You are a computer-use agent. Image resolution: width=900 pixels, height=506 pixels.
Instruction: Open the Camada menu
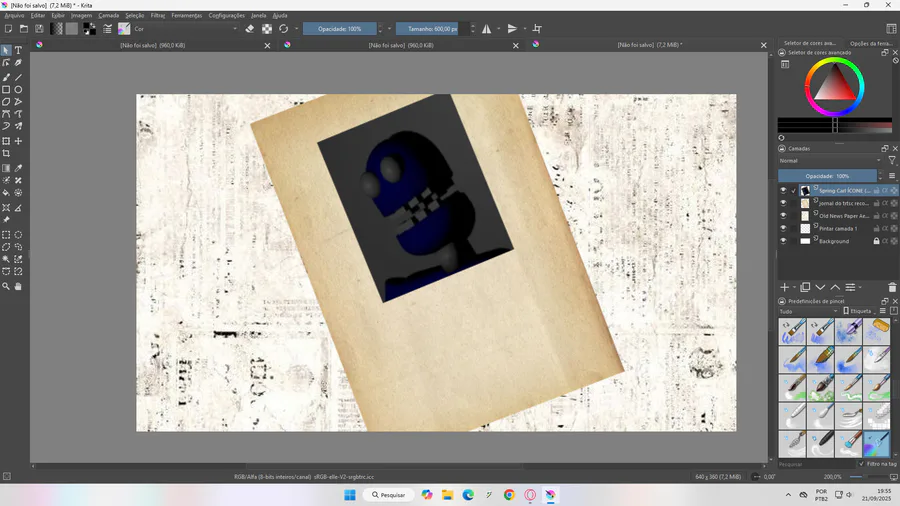coord(108,15)
